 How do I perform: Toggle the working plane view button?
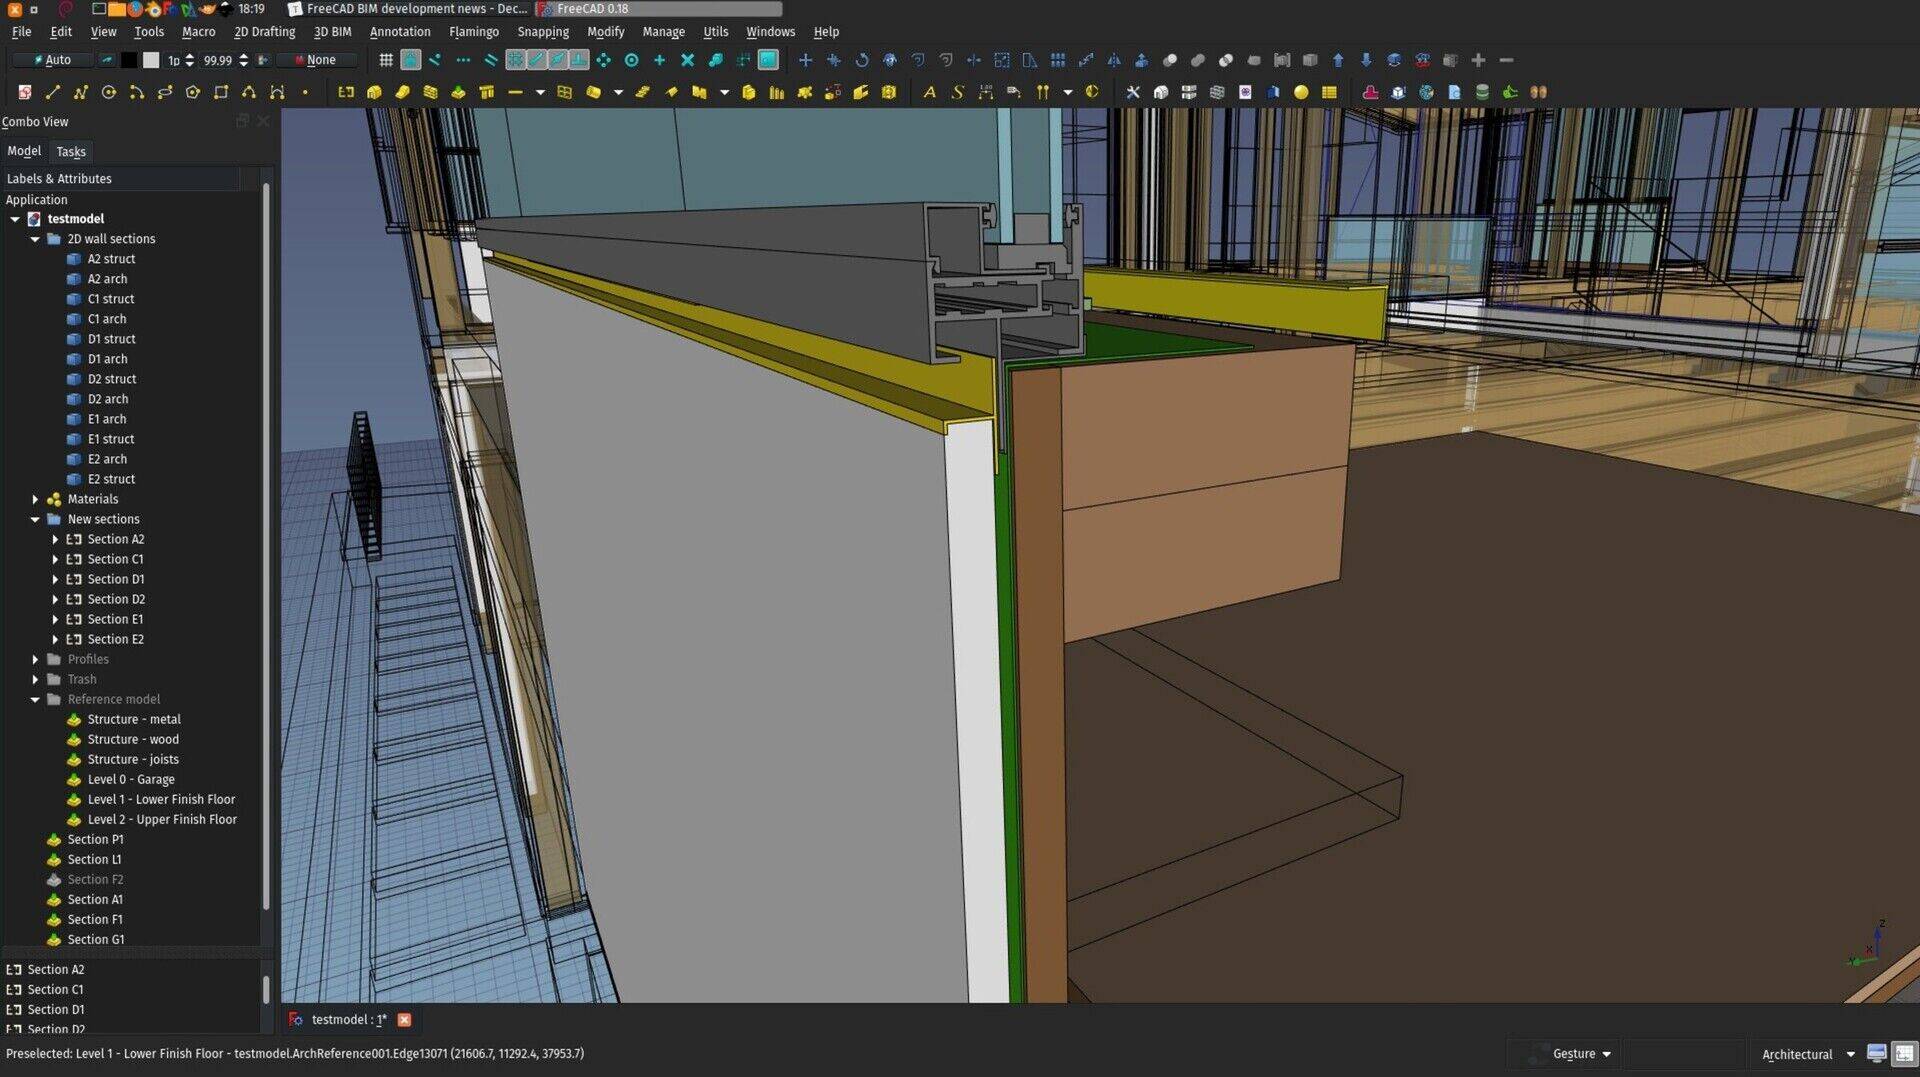click(768, 60)
